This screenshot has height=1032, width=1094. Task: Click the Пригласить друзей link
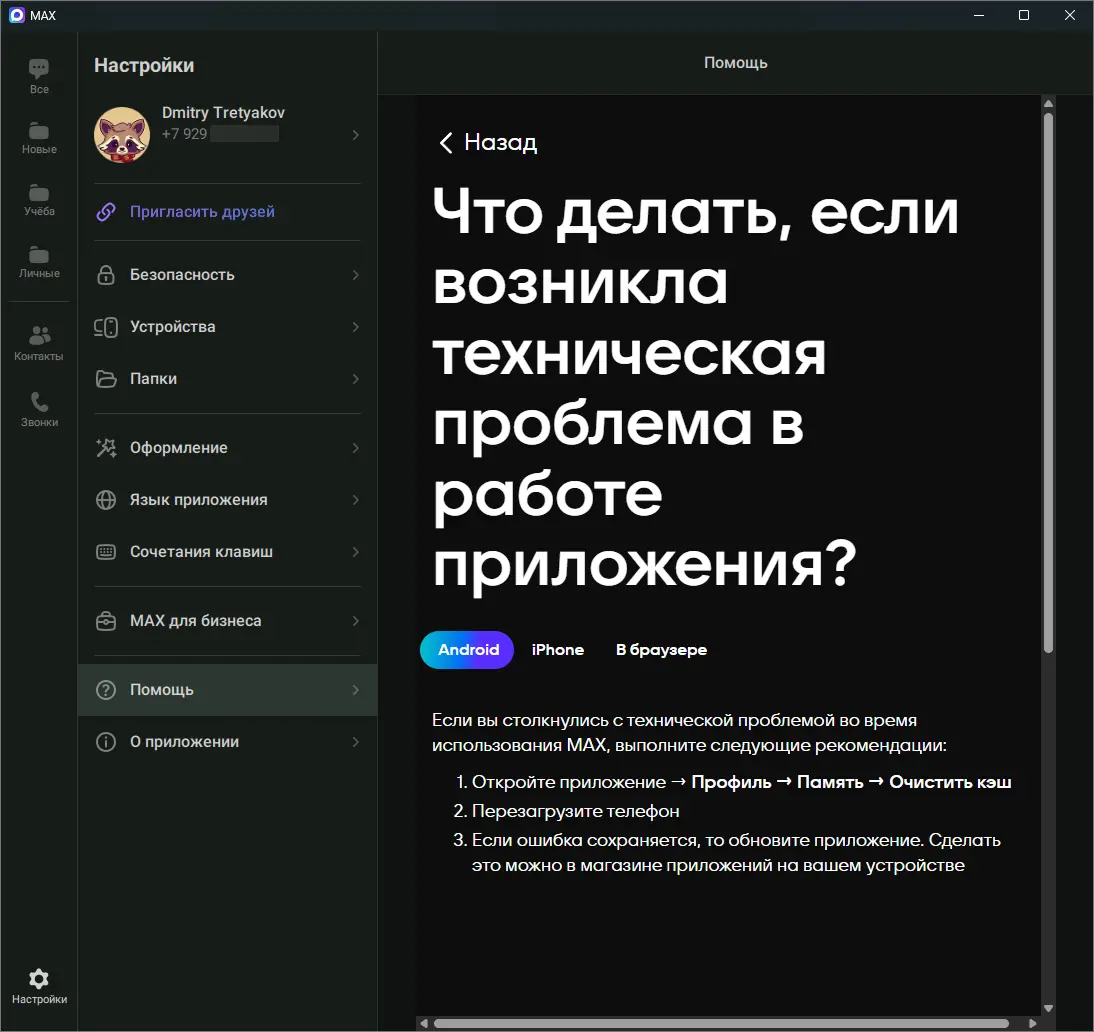click(x=202, y=212)
